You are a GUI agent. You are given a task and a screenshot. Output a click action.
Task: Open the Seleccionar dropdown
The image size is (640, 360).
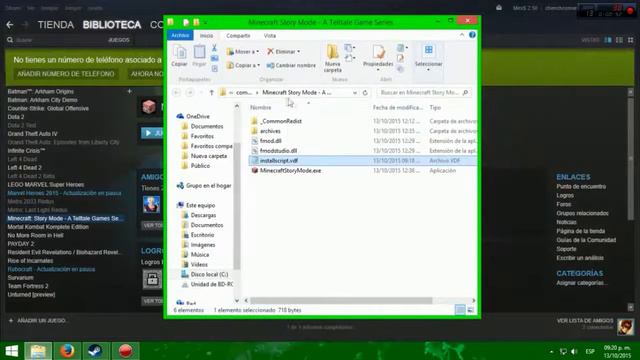pyautogui.click(x=428, y=58)
